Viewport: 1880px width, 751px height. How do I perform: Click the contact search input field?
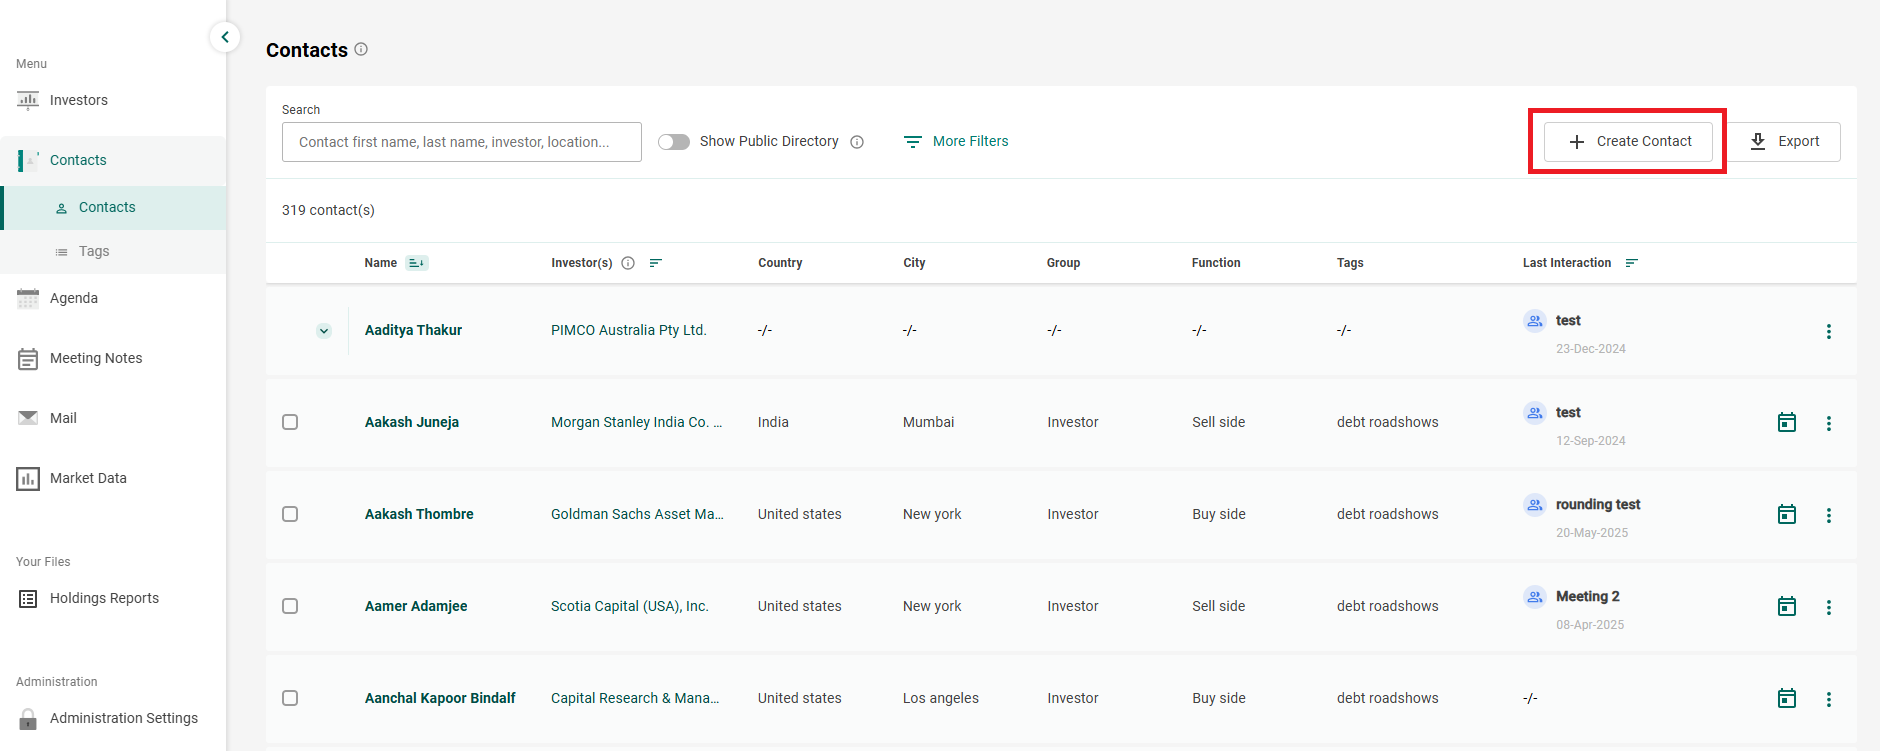[x=461, y=142]
